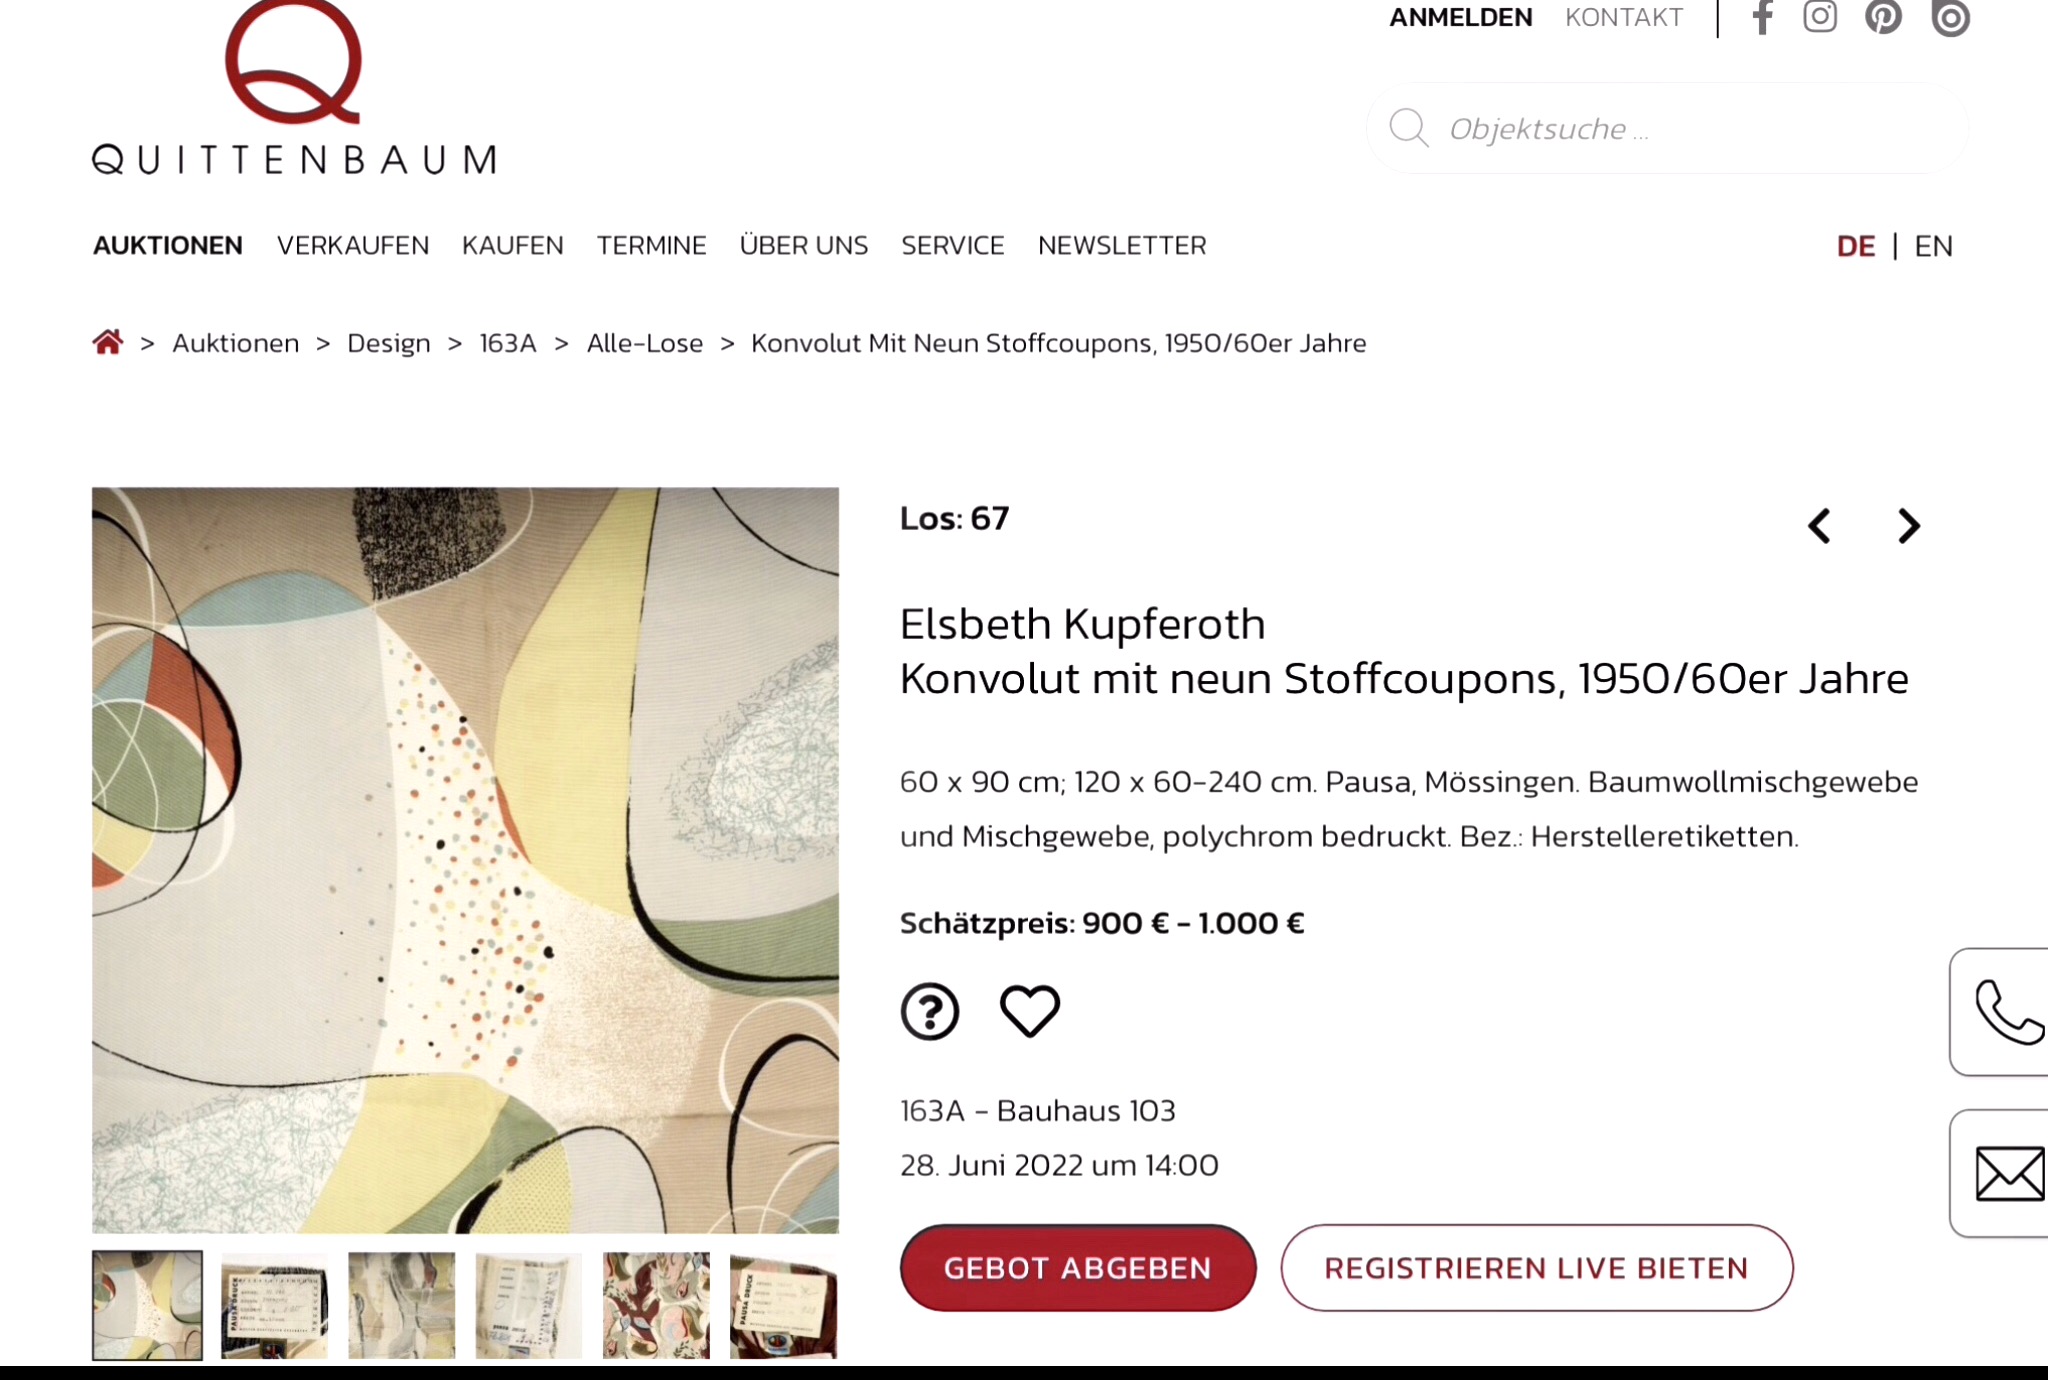
Task: Go to next lot with right chevron
Action: (x=1909, y=525)
